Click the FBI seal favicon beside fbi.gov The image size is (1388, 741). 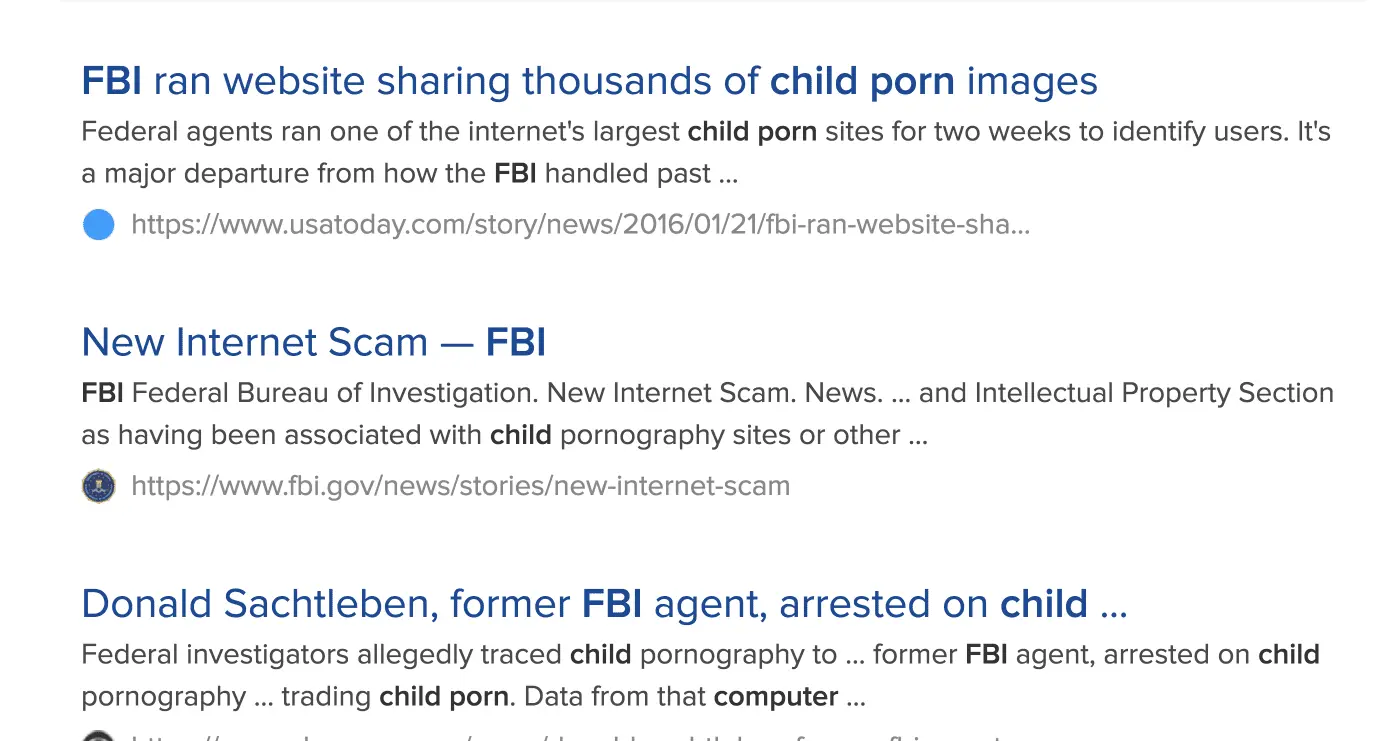point(98,487)
